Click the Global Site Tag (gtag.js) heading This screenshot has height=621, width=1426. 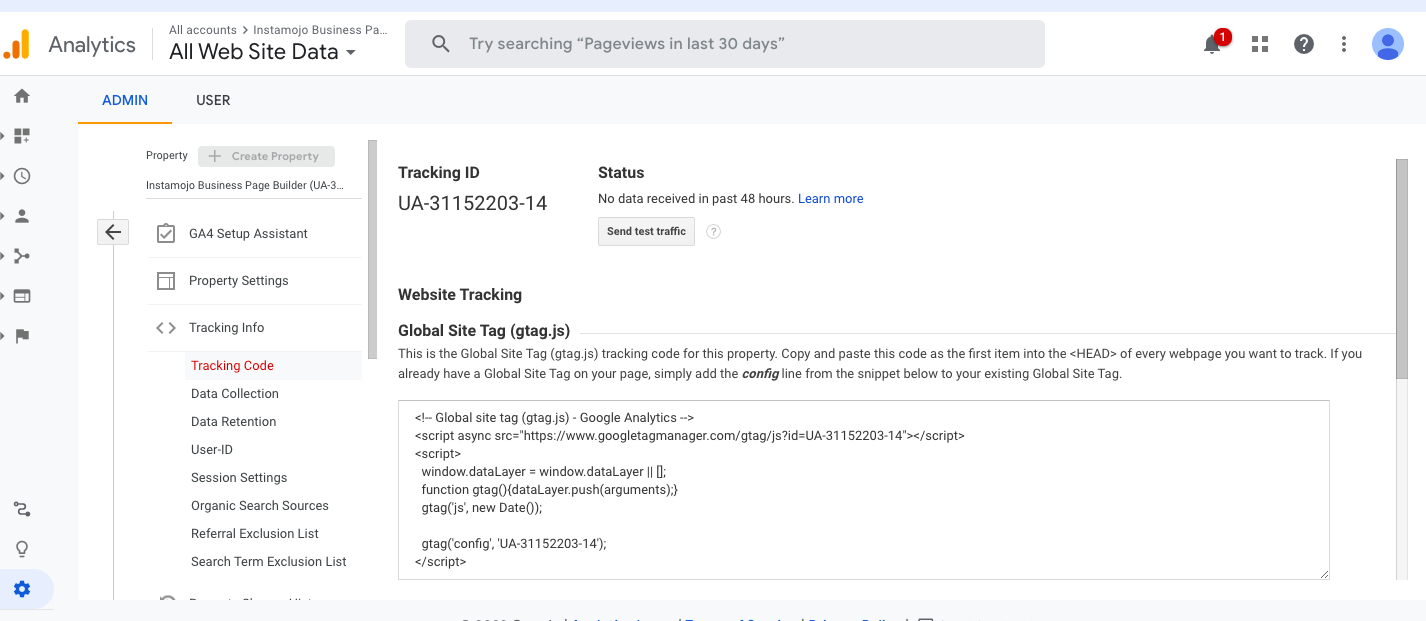[484, 331]
